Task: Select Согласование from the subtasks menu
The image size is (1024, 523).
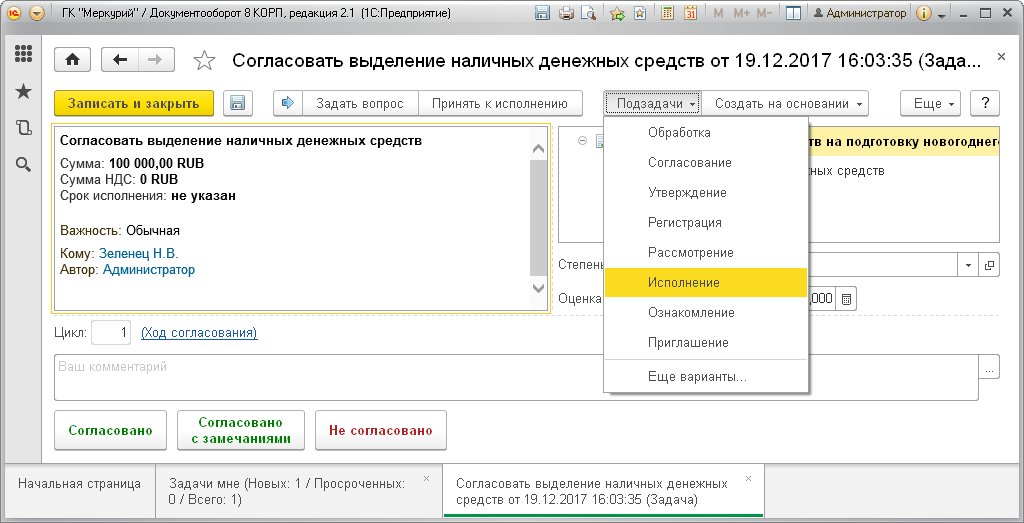Action: [707, 163]
